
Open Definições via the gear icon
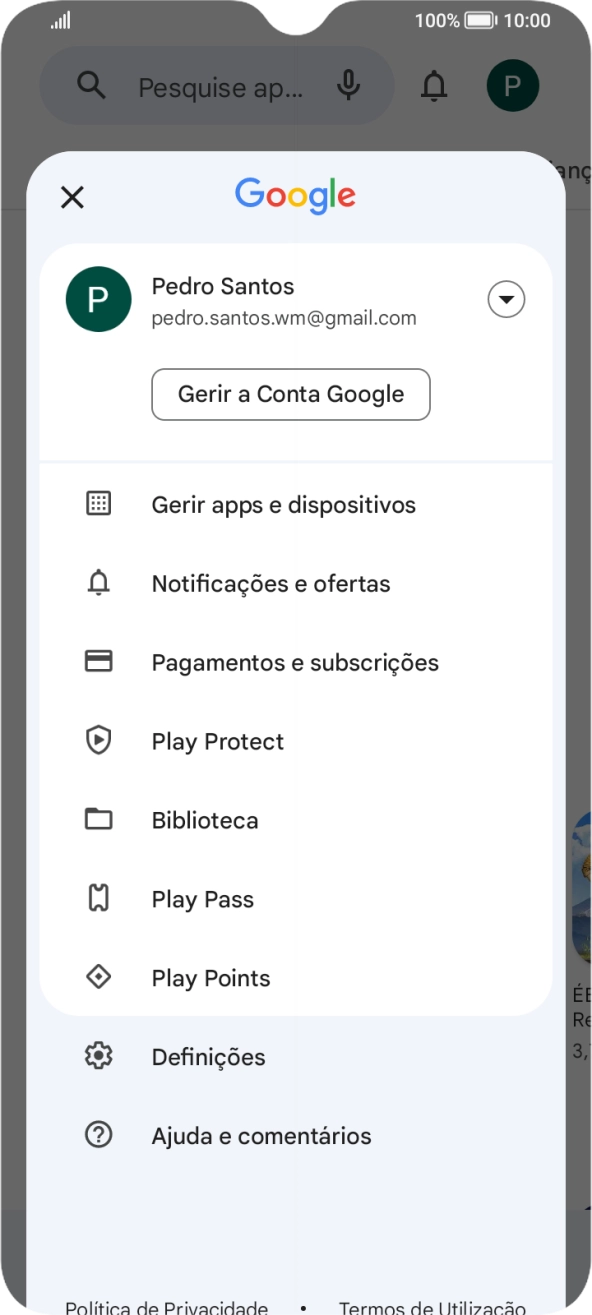click(x=98, y=1056)
